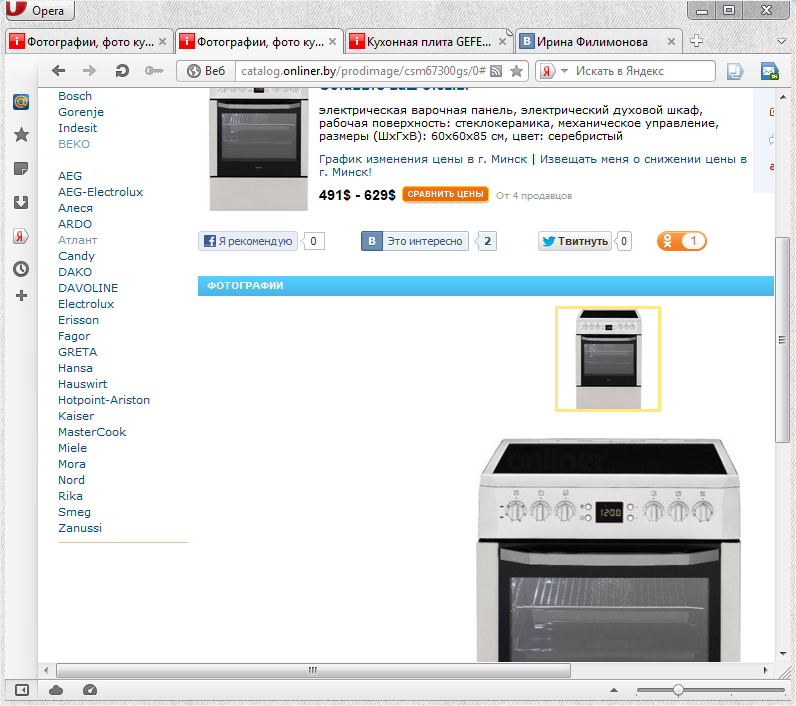Bookmark page with the star icon

pyautogui.click(x=517, y=71)
